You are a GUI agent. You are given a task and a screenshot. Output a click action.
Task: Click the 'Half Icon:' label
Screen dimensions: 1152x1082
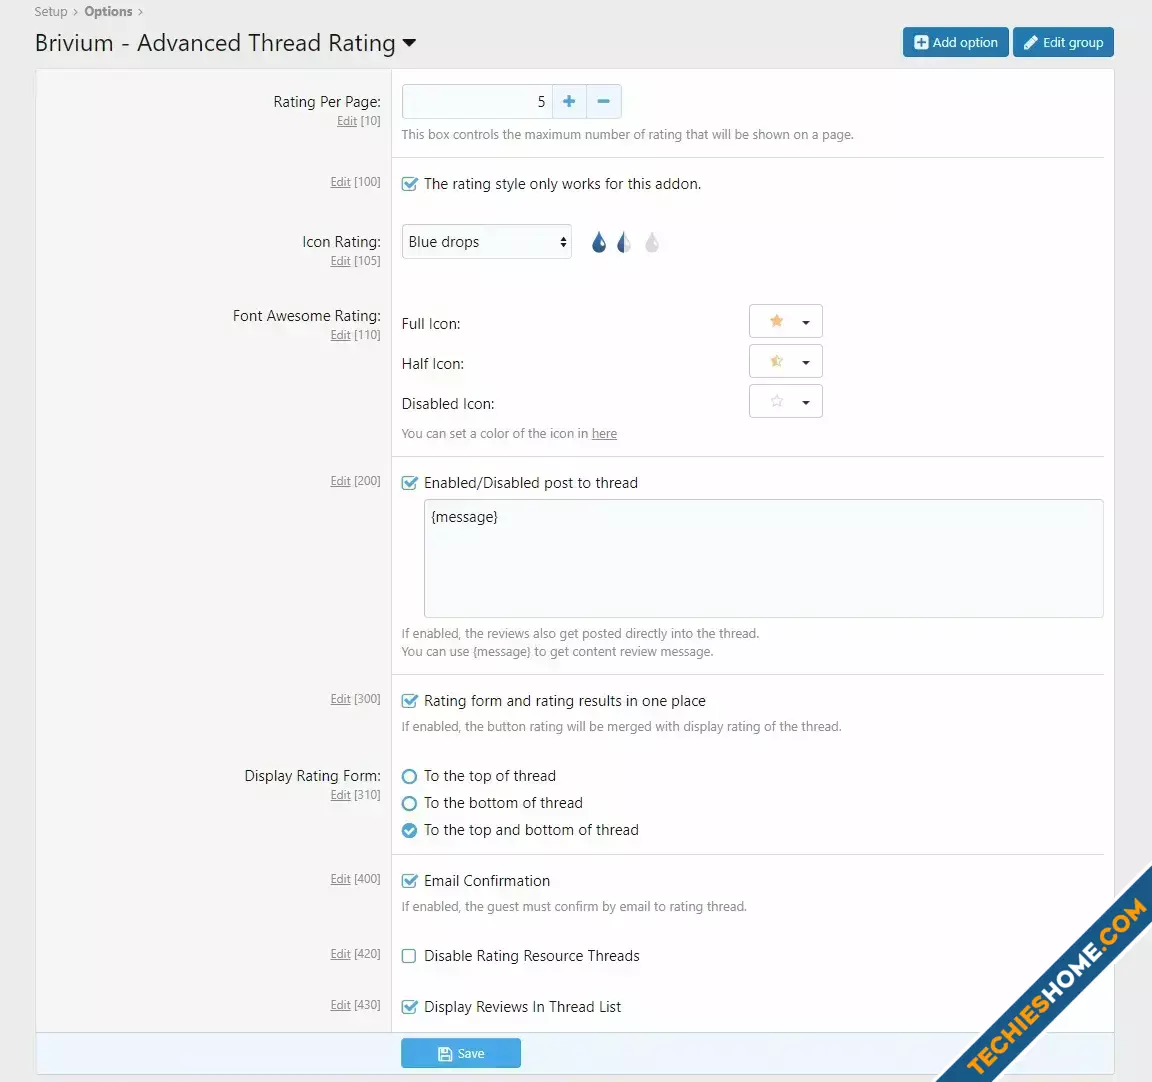(x=433, y=364)
